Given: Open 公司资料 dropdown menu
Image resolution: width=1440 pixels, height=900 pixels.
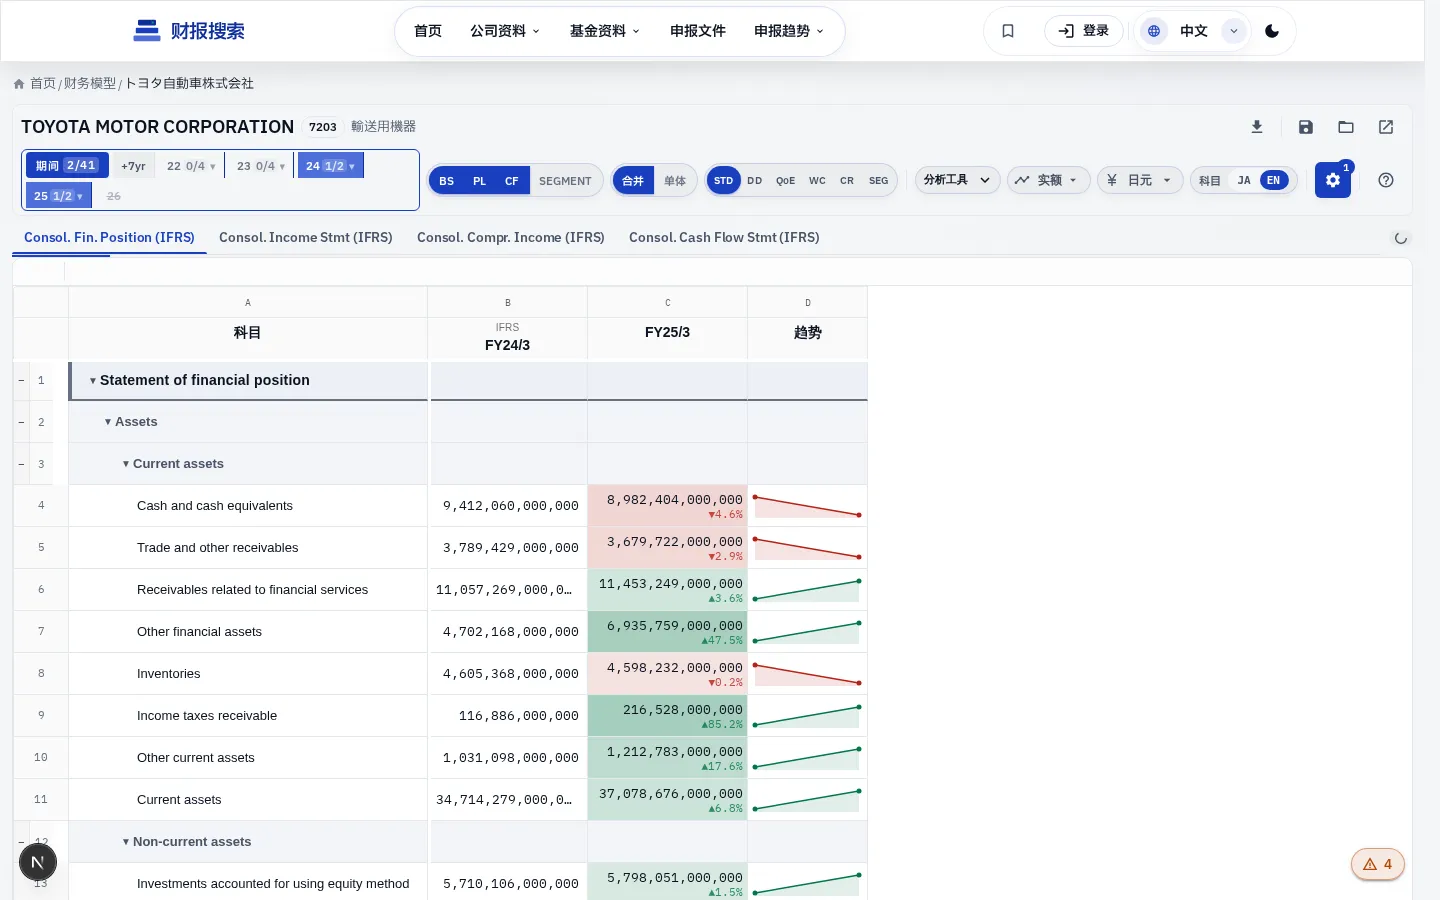Looking at the screenshot, I should [505, 31].
